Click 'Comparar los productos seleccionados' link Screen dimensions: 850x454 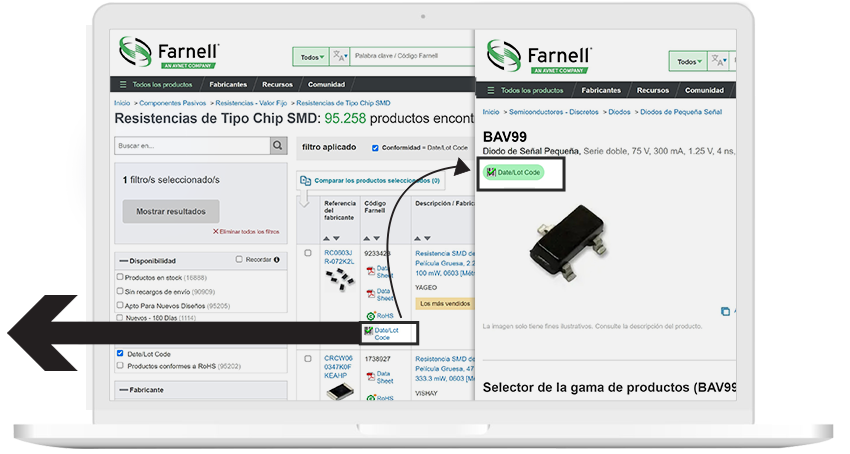[x=377, y=181]
